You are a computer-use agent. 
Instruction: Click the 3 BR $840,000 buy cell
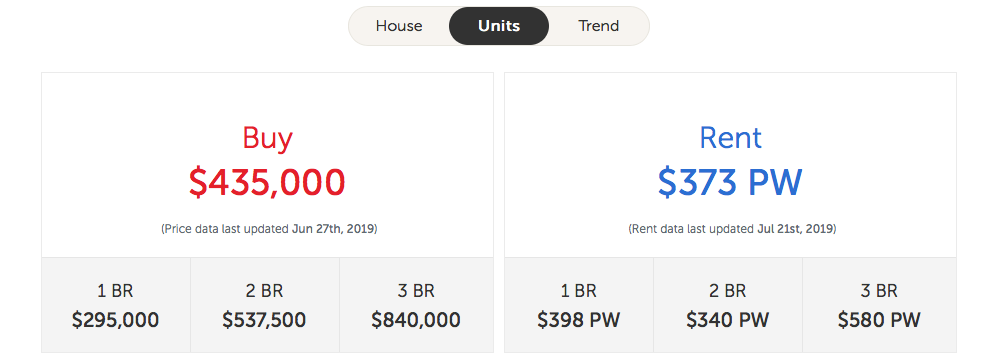pyautogui.click(x=416, y=305)
